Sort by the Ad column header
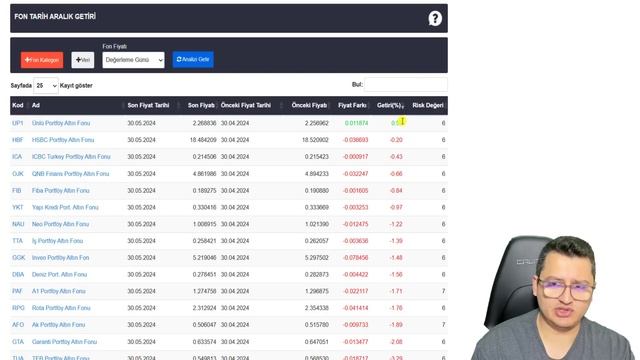 pyautogui.click(x=36, y=105)
